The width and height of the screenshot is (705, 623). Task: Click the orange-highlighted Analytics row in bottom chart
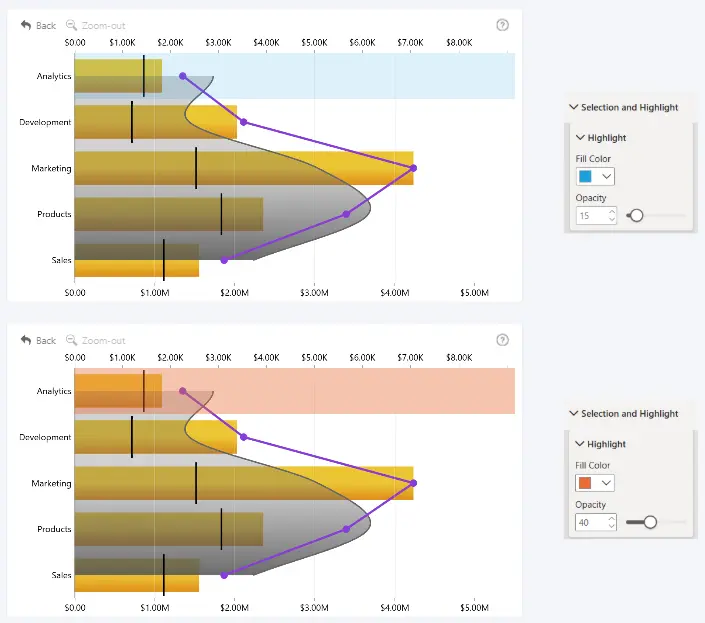click(x=294, y=391)
